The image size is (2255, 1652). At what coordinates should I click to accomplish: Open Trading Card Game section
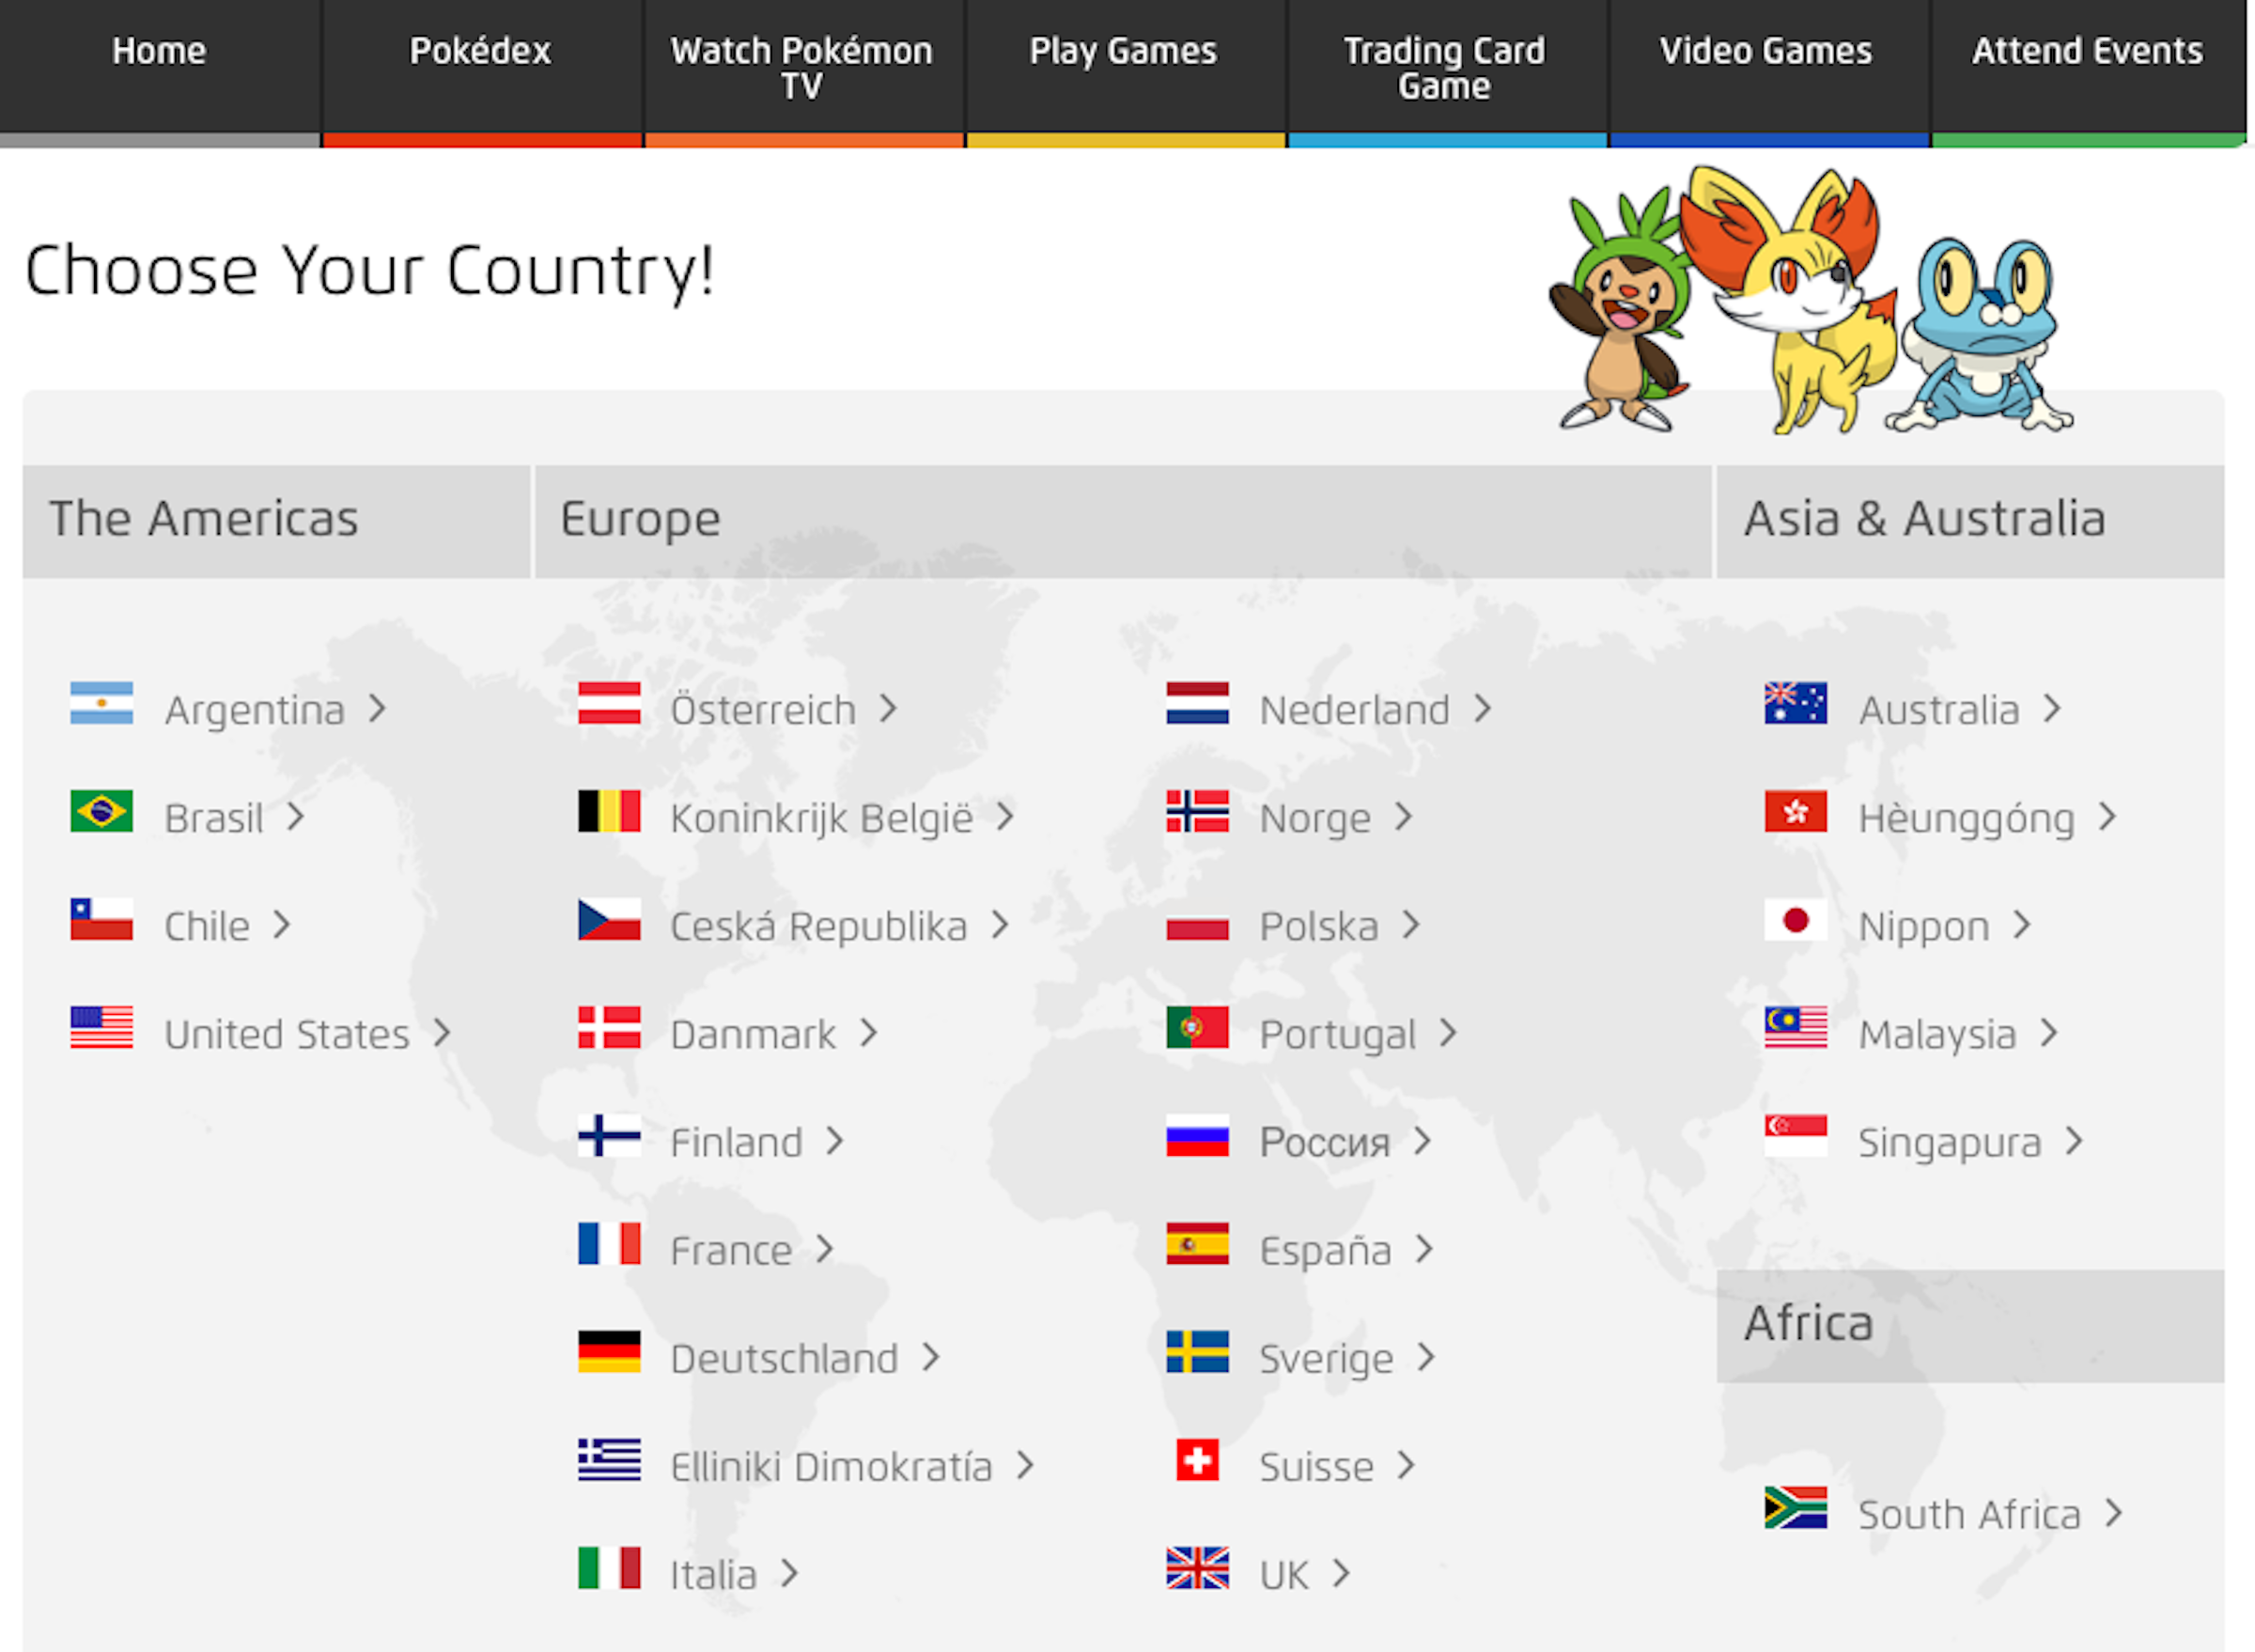(1446, 73)
